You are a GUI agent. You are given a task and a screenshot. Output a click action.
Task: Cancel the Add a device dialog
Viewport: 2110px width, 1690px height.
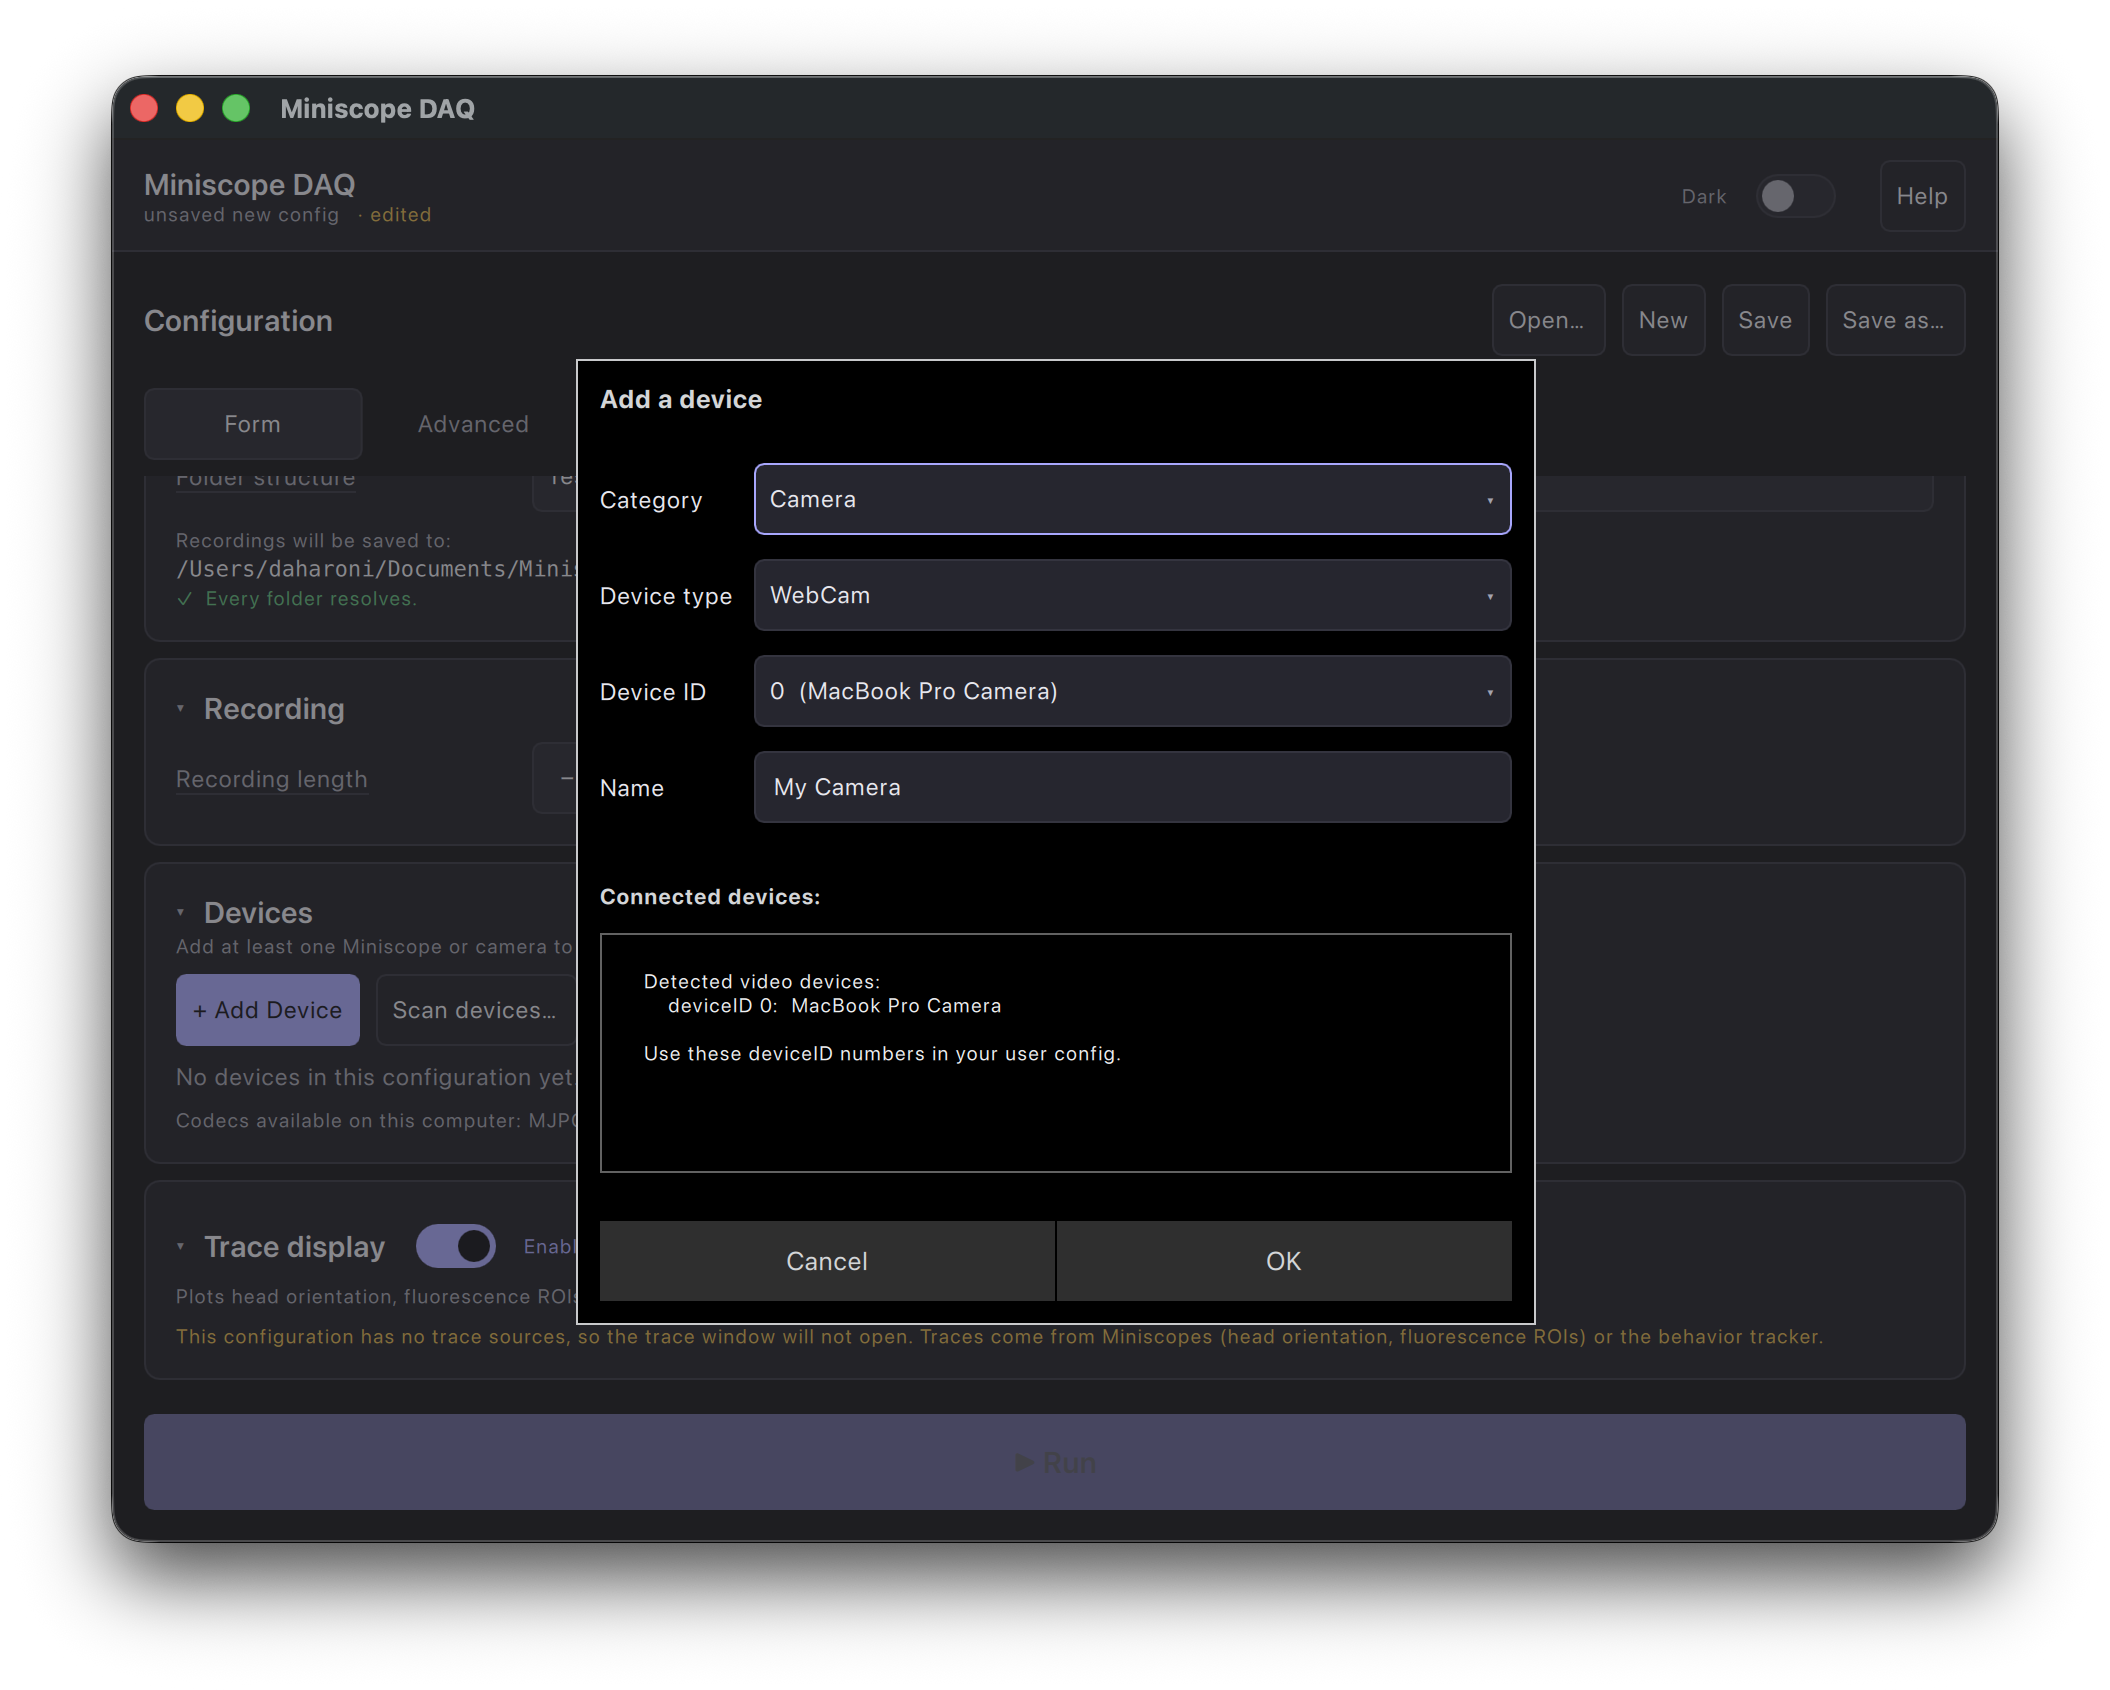click(x=827, y=1261)
